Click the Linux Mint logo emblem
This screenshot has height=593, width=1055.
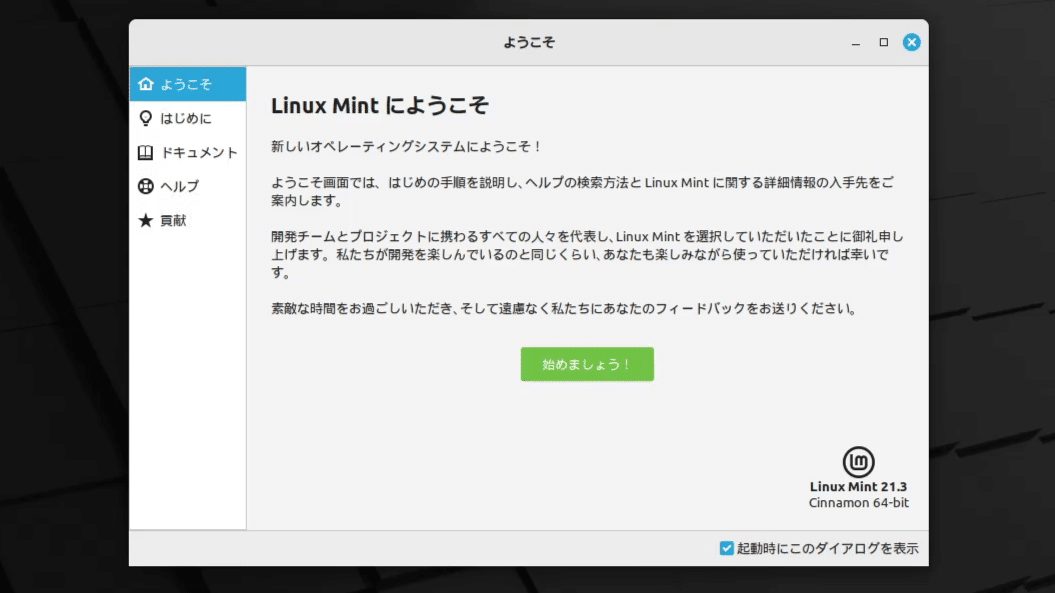click(x=859, y=462)
